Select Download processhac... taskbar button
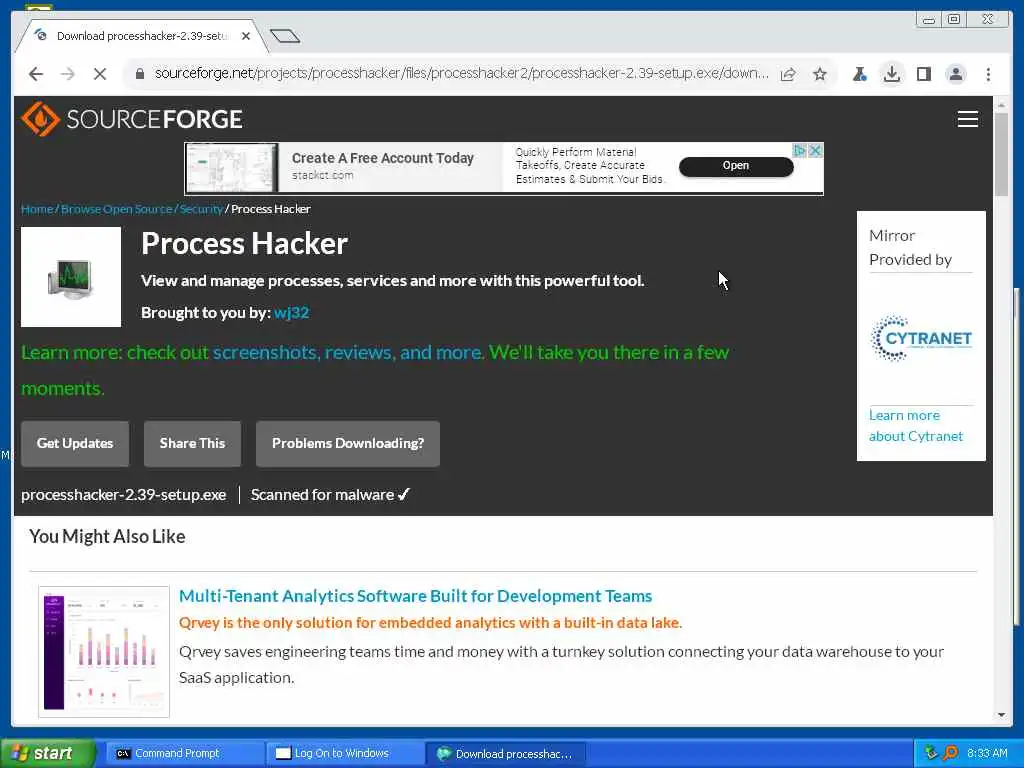This screenshot has height=768, width=1024. (x=505, y=754)
